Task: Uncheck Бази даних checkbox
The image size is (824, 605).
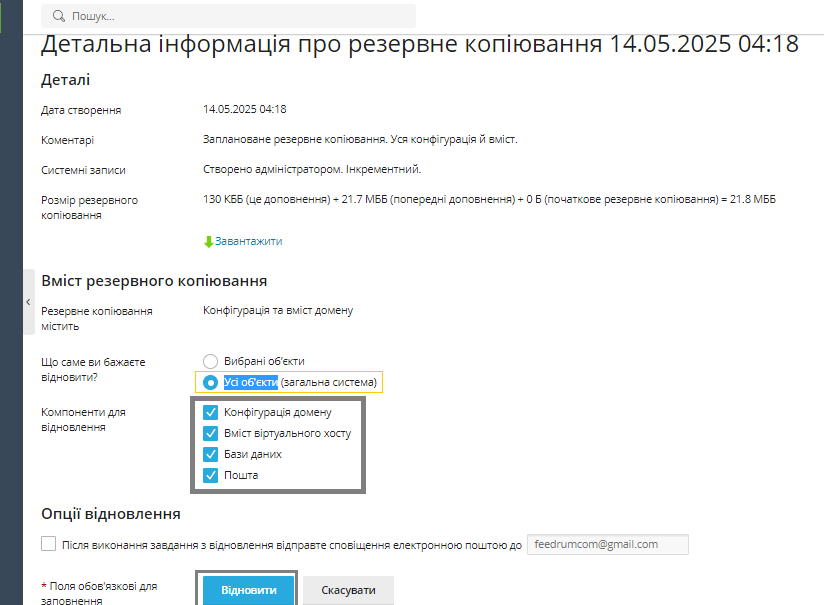Action: [x=210, y=454]
